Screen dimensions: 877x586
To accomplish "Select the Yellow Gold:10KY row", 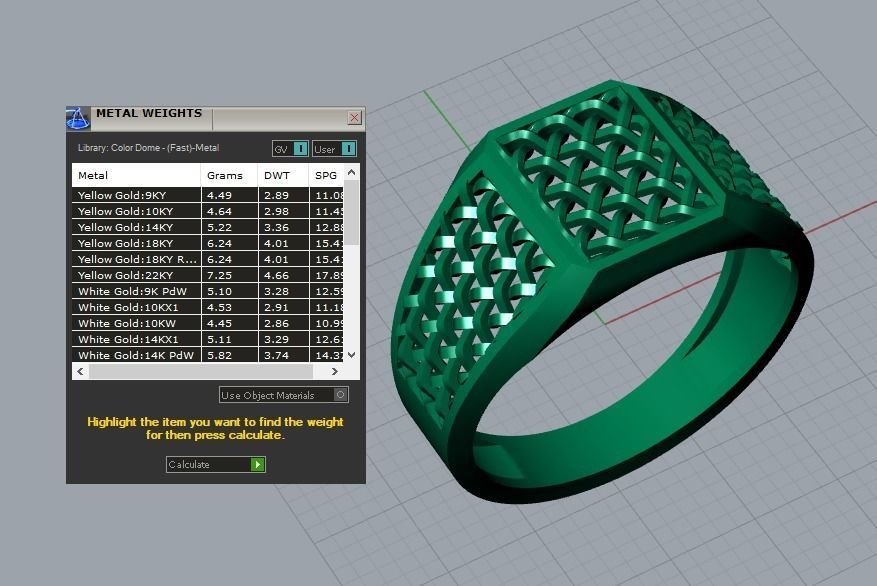I will tap(208, 211).
